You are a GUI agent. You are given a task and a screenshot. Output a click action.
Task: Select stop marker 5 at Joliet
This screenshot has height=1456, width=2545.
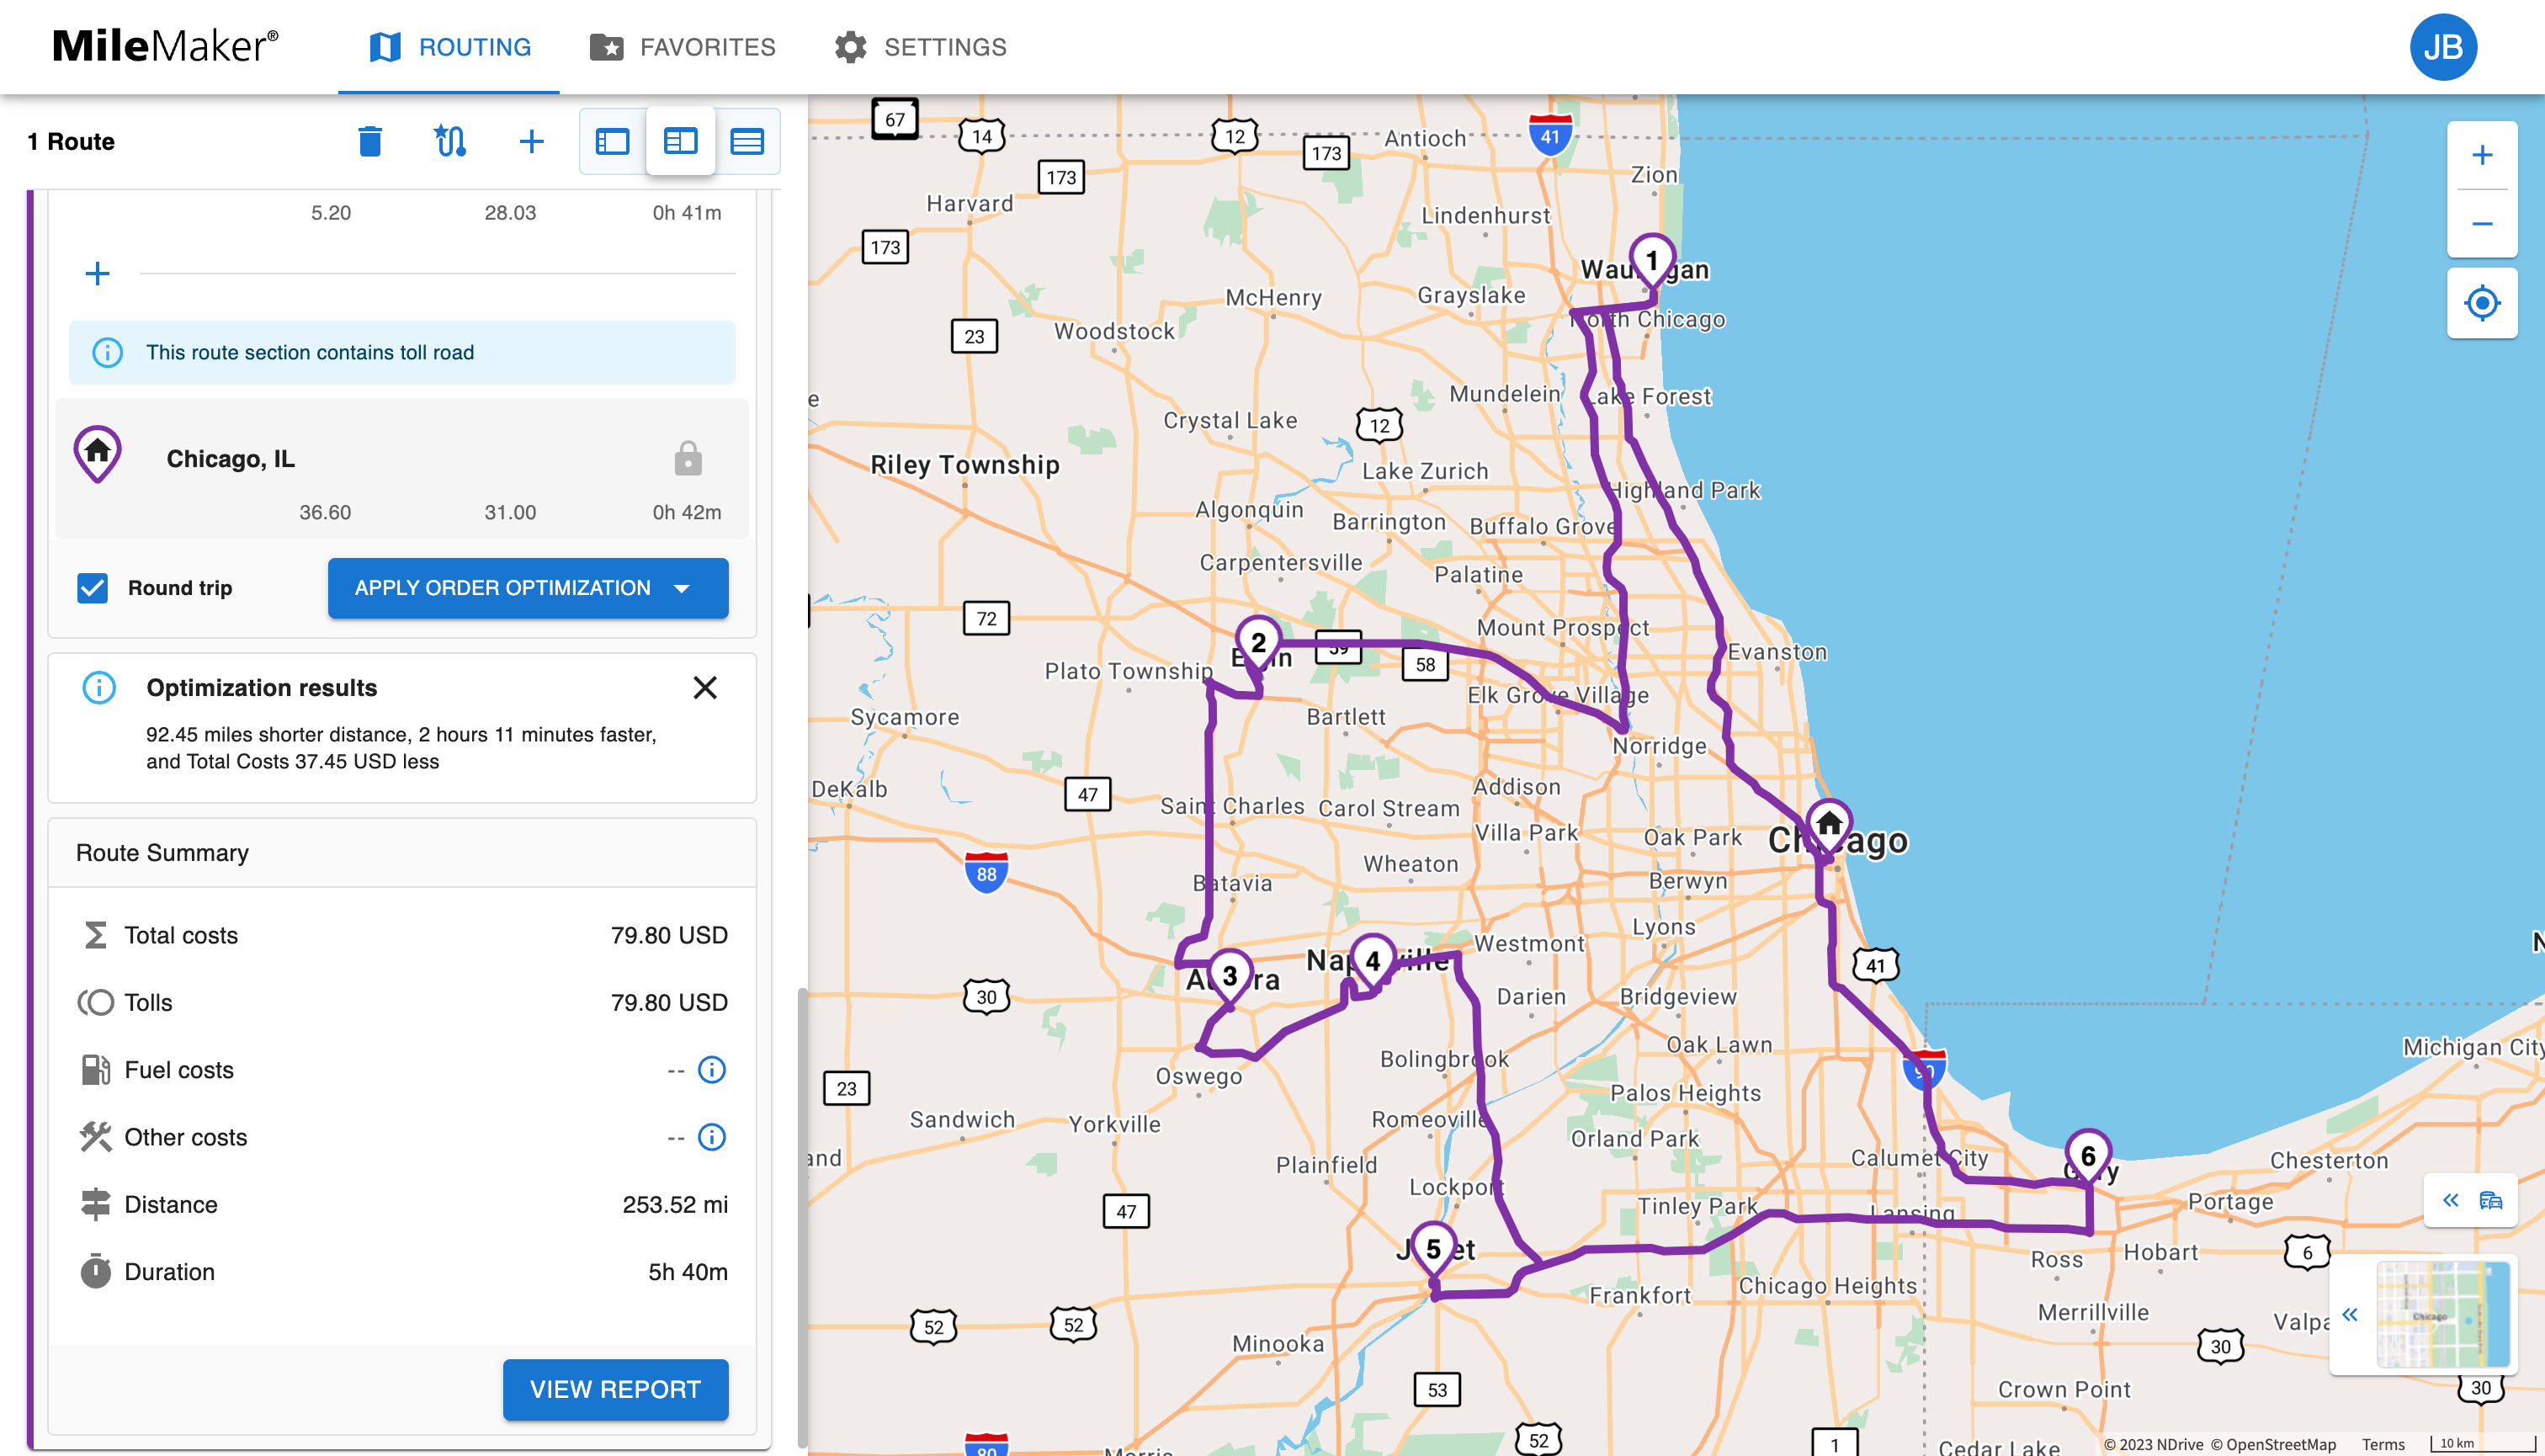(1433, 1250)
